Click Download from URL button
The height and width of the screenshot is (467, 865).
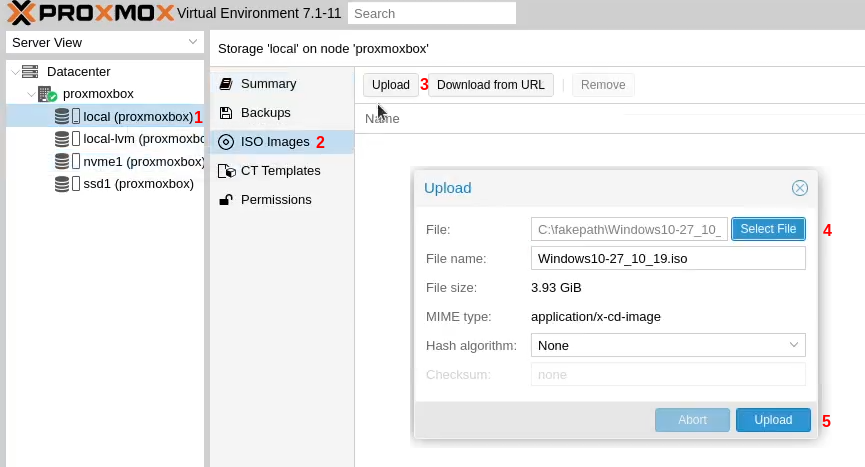(x=490, y=85)
